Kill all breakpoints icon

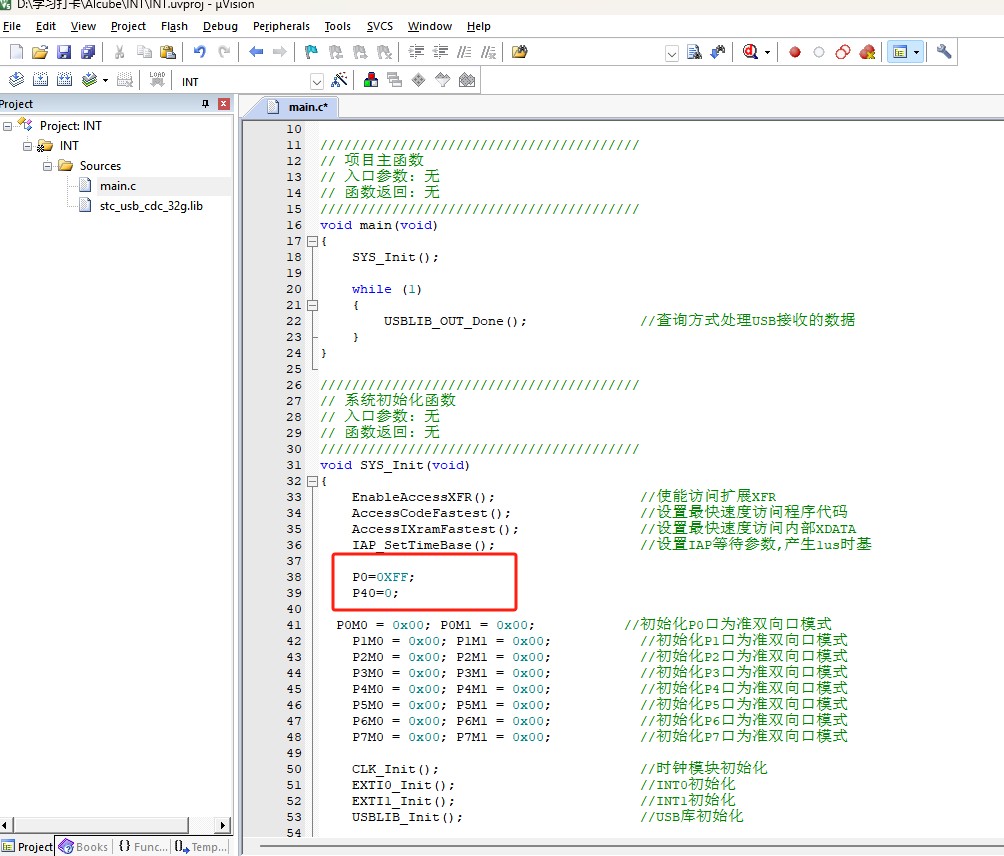(867, 52)
